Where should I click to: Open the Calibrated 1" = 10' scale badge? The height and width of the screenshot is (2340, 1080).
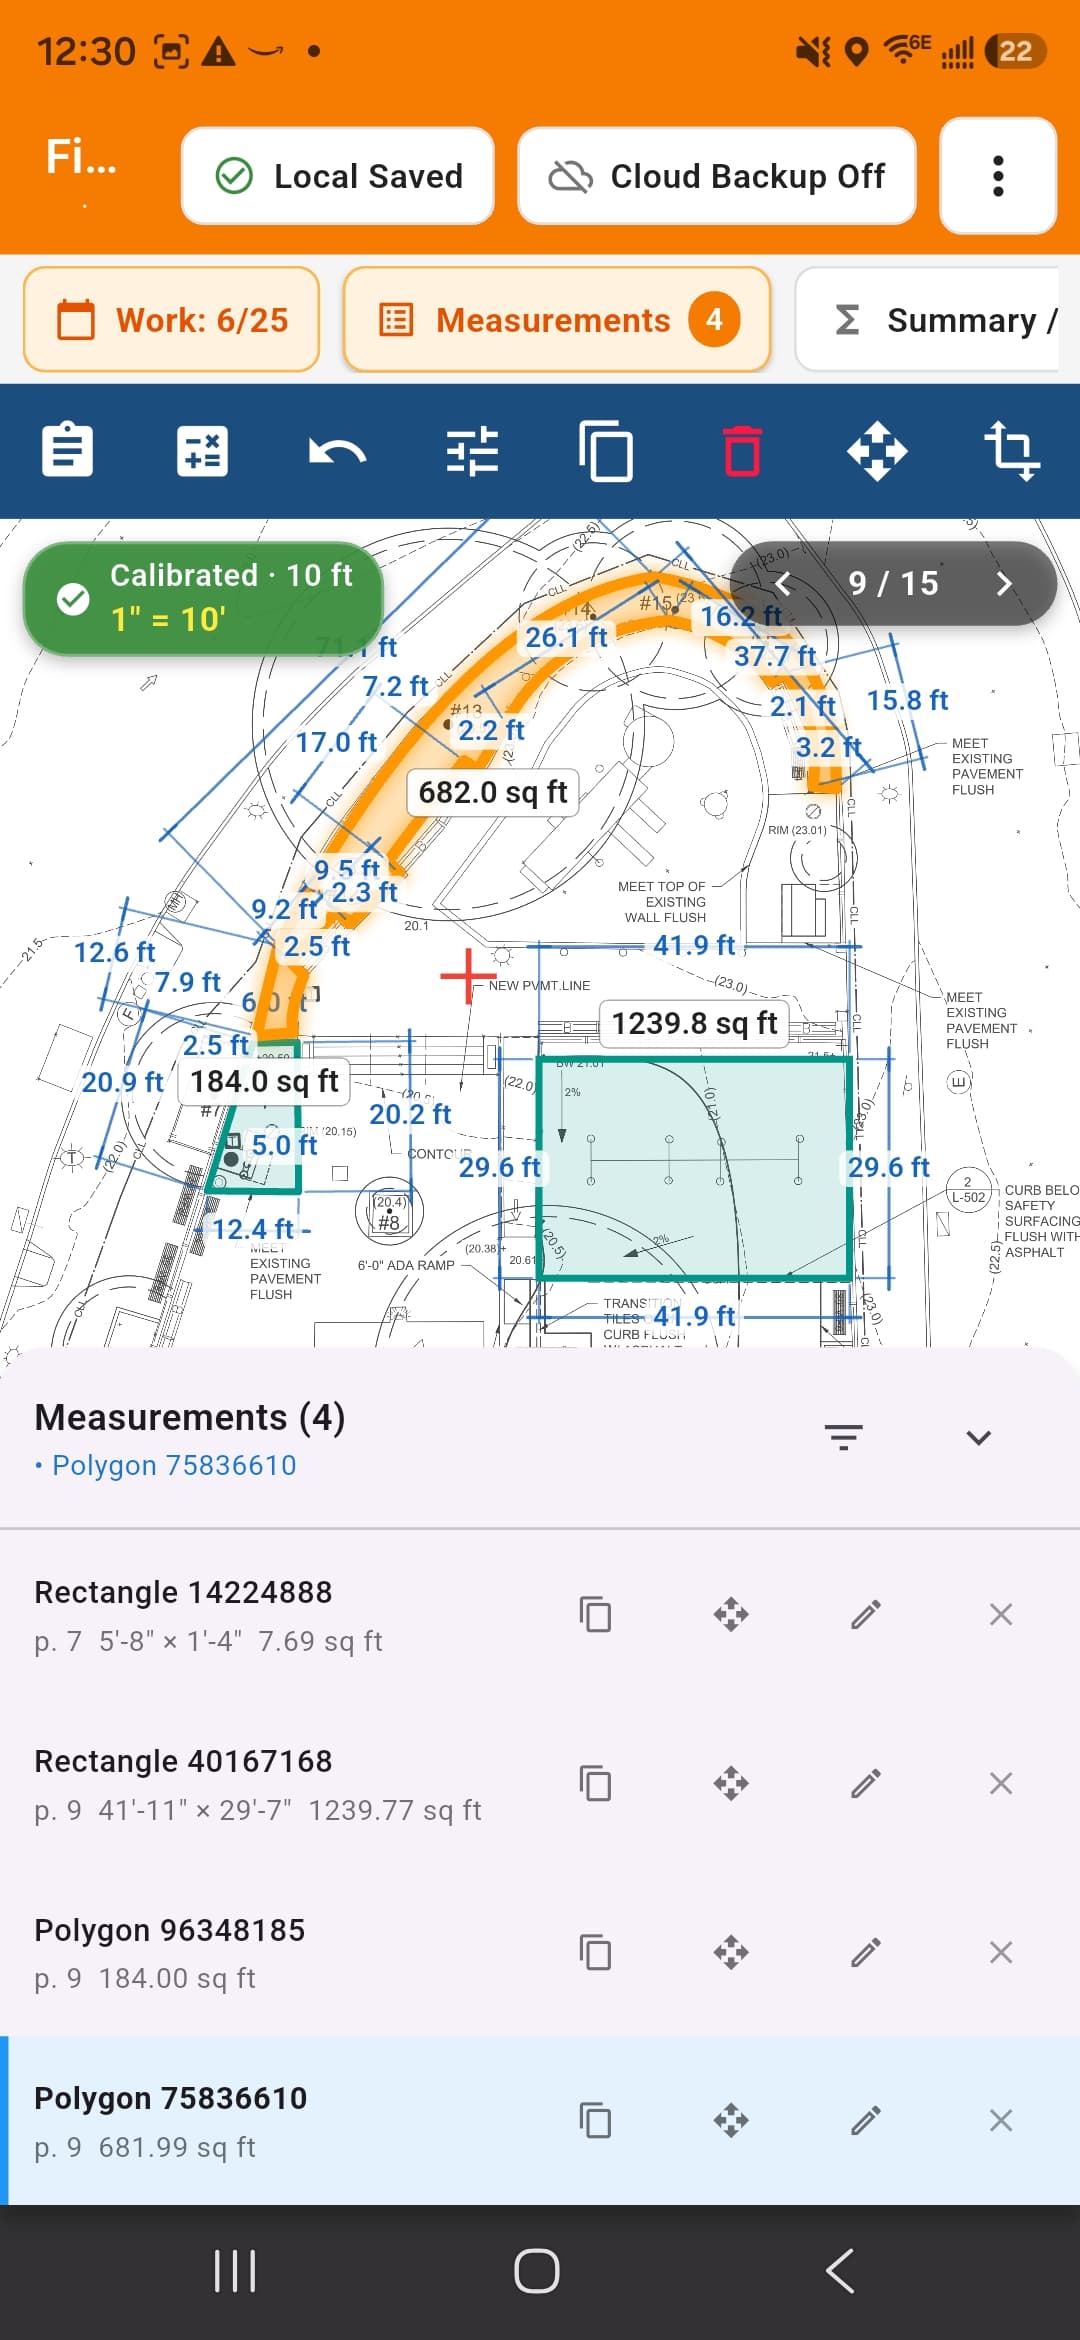pos(203,598)
